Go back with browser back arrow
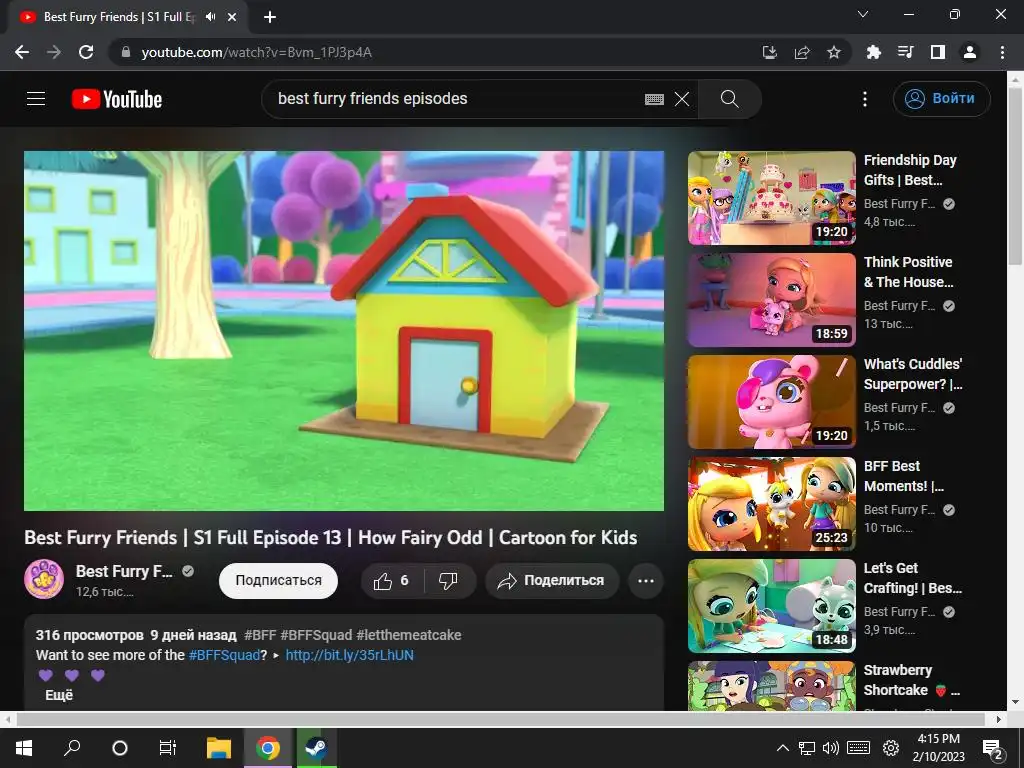Image resolution: width=1024 pixels, height=768 pixels. point(22,52)
